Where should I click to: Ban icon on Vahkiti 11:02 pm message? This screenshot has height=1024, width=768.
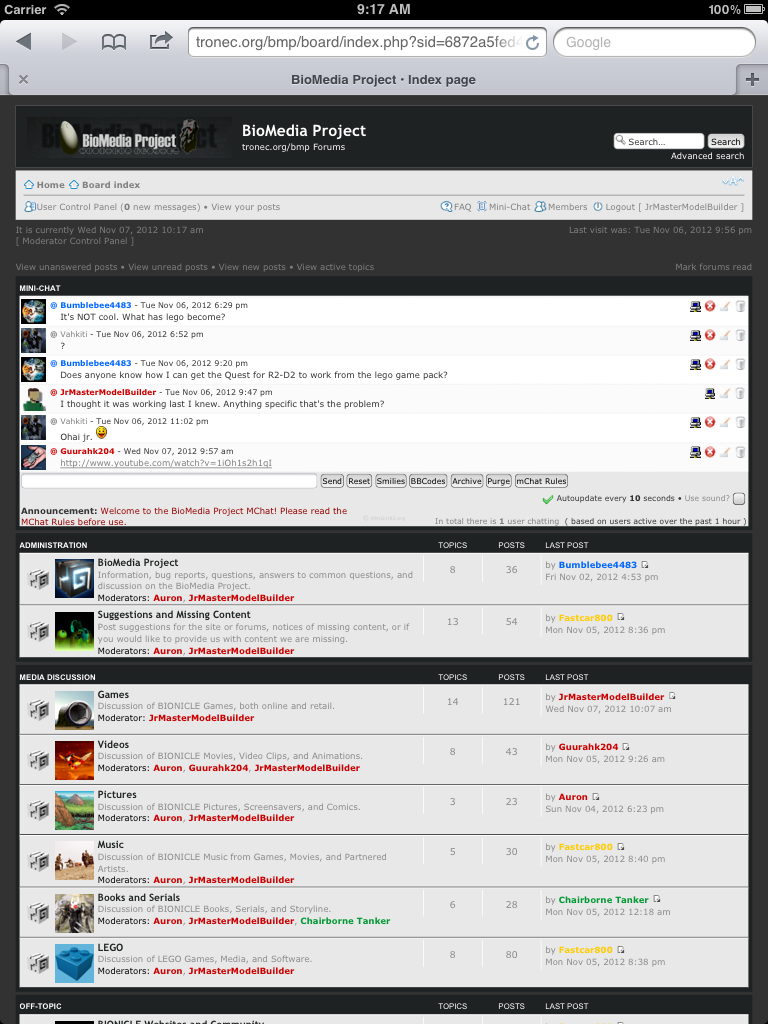pyautogui.click(x=710, y=423)
